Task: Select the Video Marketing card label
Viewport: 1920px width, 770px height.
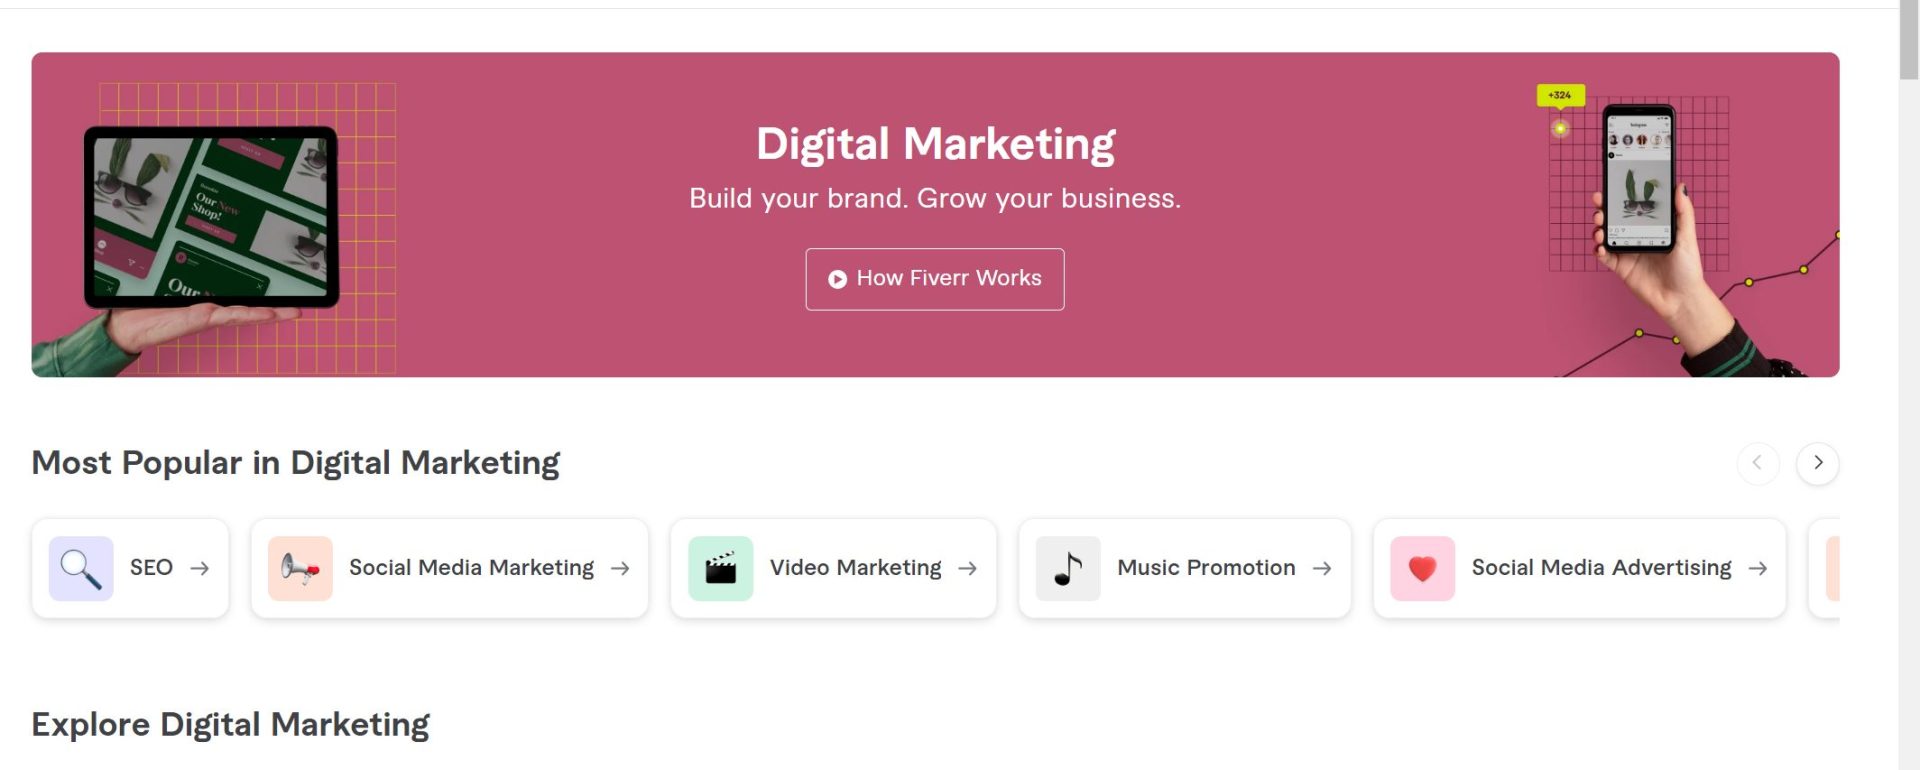Action: pos(856,568)
